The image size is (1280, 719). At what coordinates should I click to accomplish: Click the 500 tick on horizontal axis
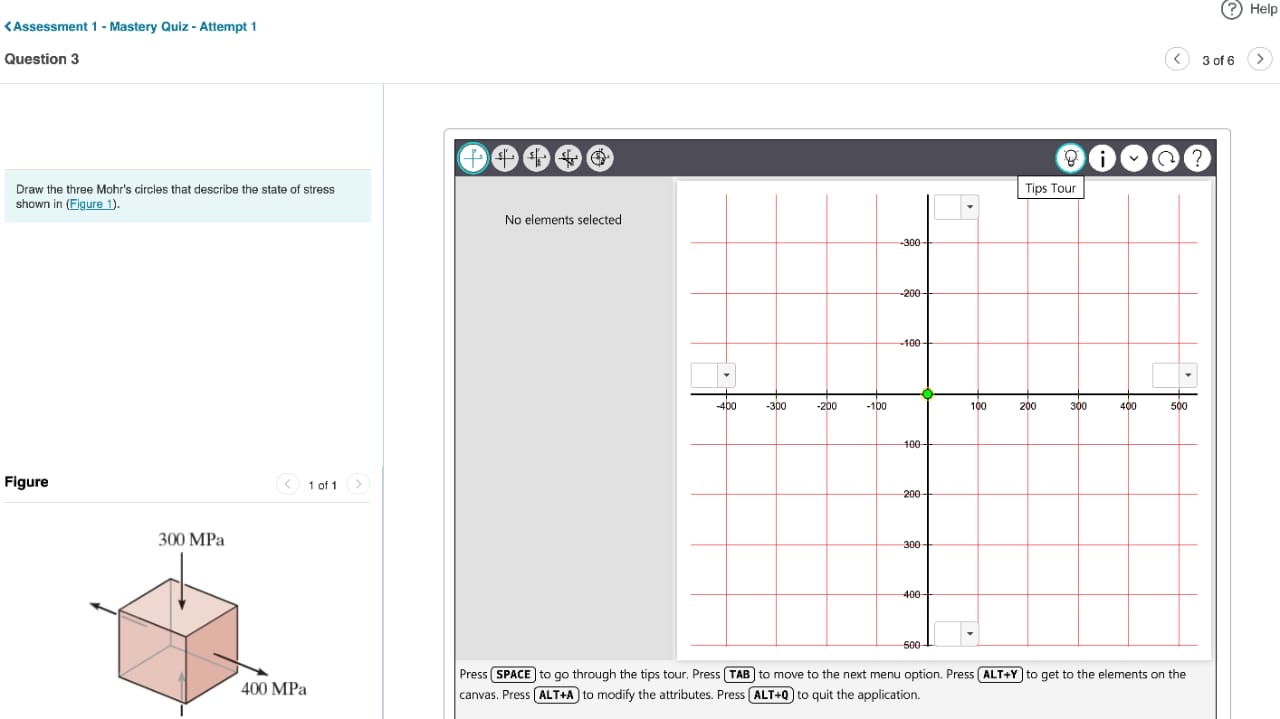click(x=1179, y=406)
